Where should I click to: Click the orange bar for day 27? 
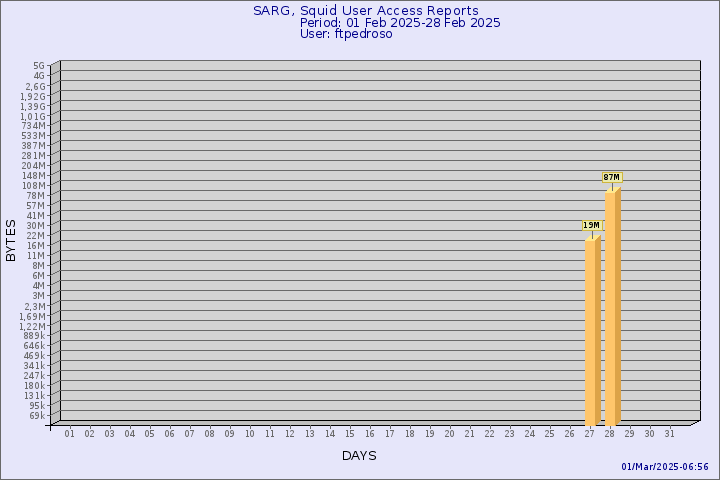coord(593,330)
